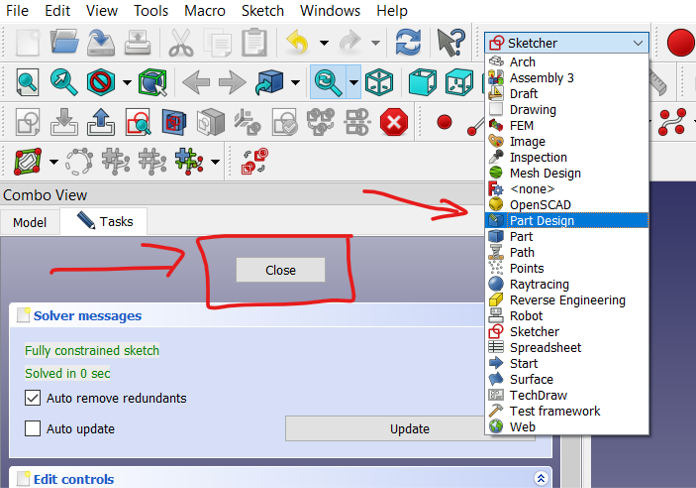The image size is (696, 488).
Task: Open the File menu
Action: (x=17, y=11)
